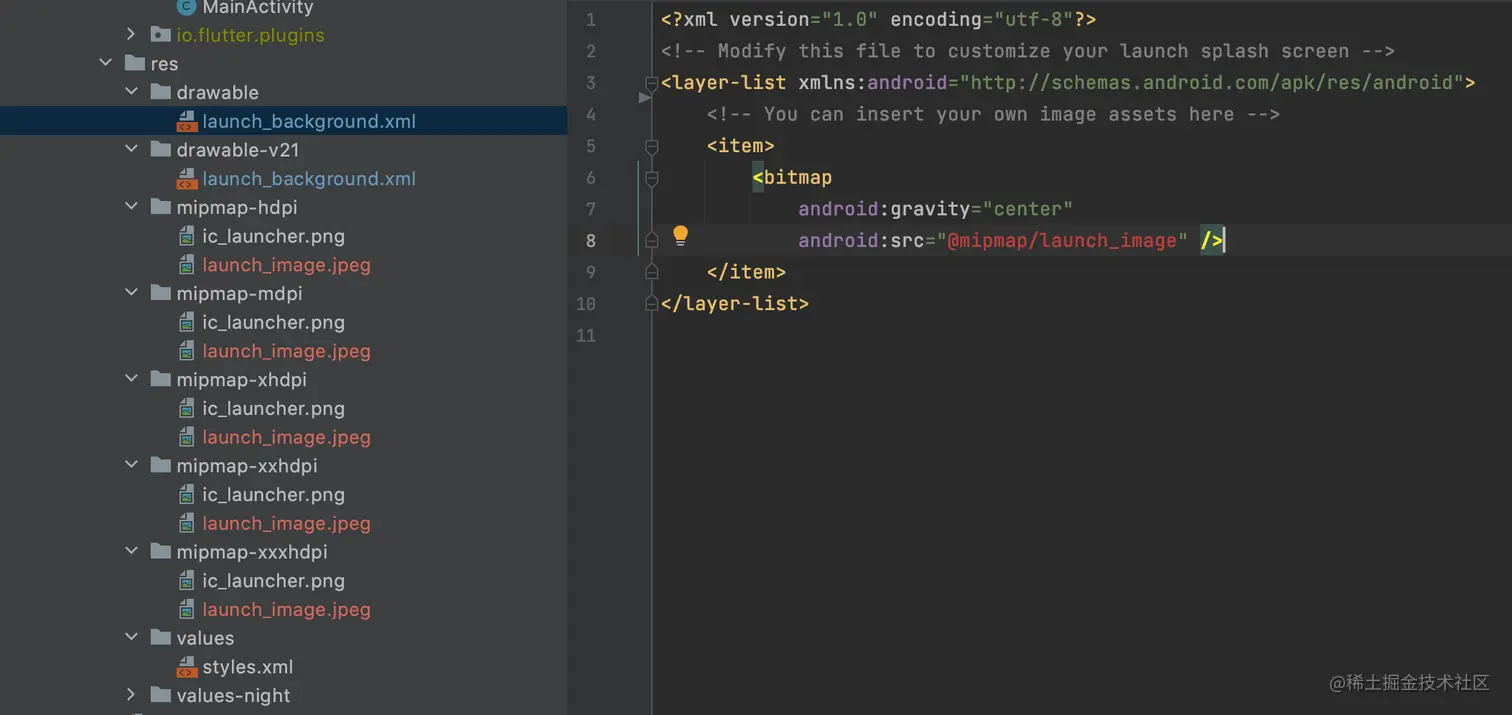The height and width of the screenshot is (715, 1512).
Task: Fold the item tag at line 5
Action: 652,146
